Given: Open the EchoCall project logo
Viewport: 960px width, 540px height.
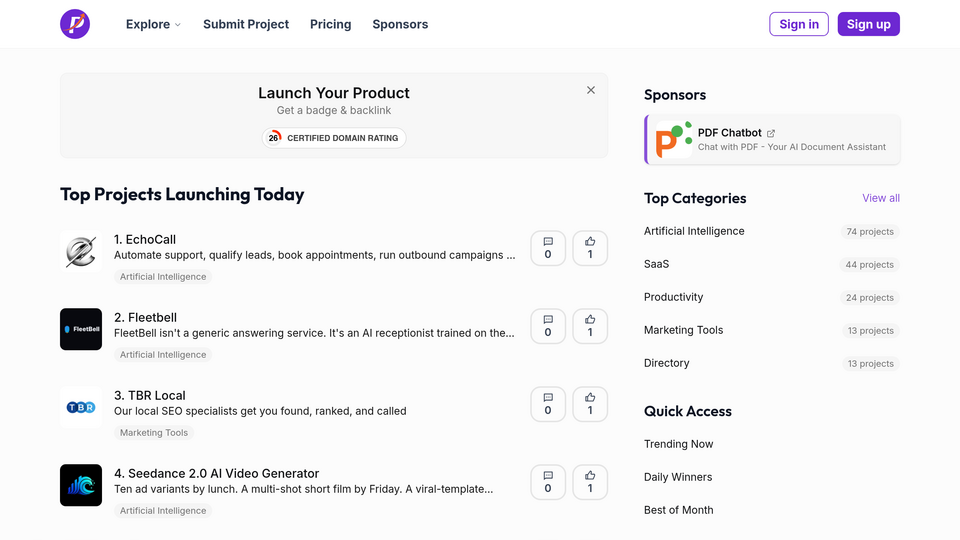Looking at the screenshot, I should coord(81,251).
